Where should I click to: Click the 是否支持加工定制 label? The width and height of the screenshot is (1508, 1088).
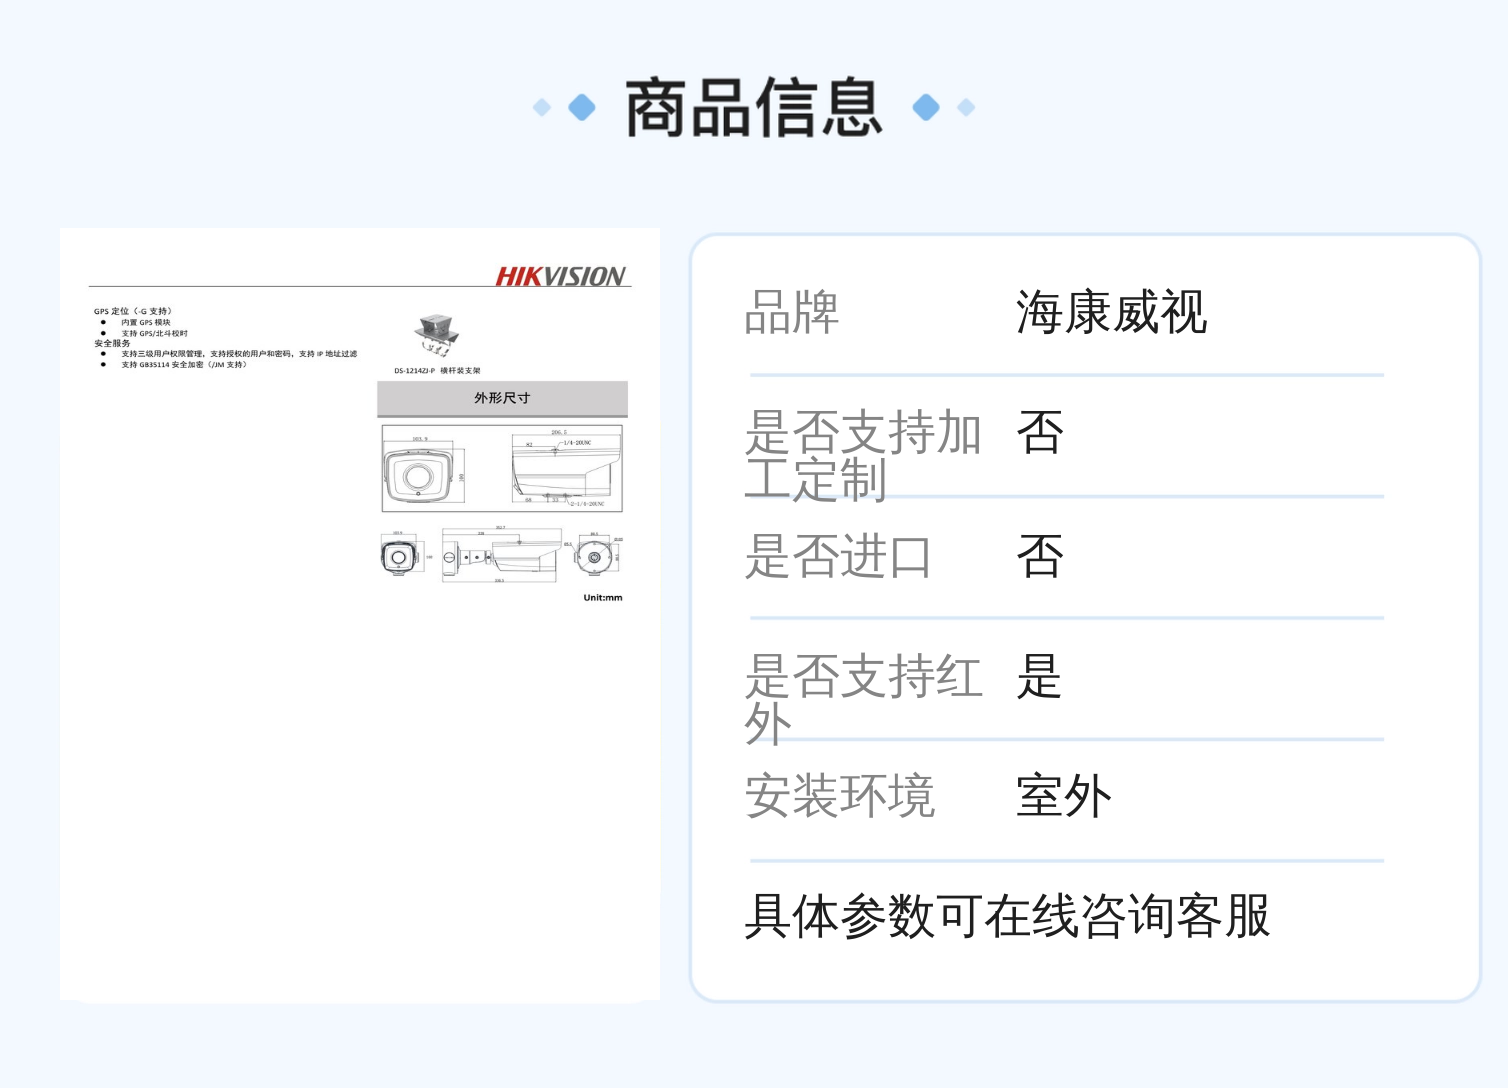tap(863, 455)
